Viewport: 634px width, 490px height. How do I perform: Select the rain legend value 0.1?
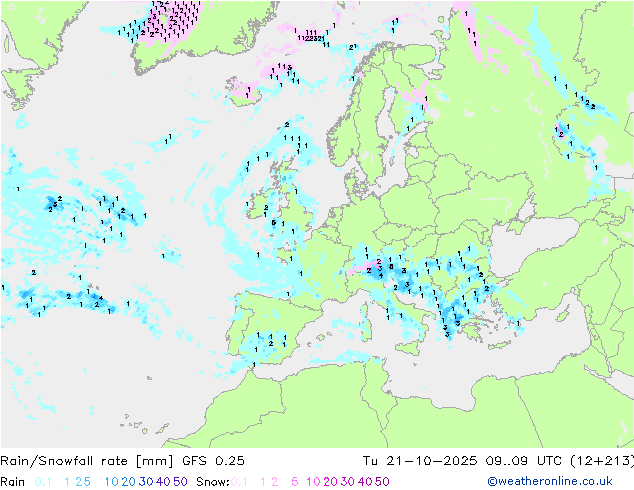coord(43,482)
